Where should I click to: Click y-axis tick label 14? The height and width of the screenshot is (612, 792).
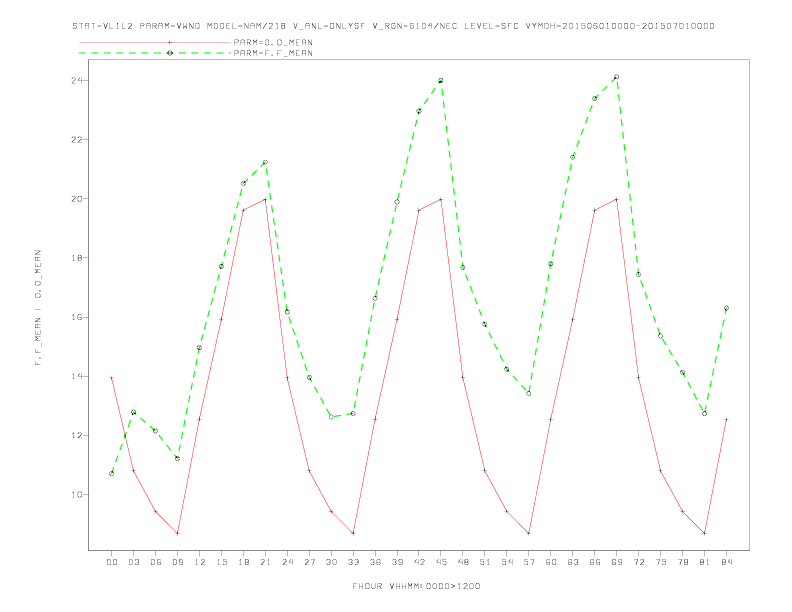77,376
